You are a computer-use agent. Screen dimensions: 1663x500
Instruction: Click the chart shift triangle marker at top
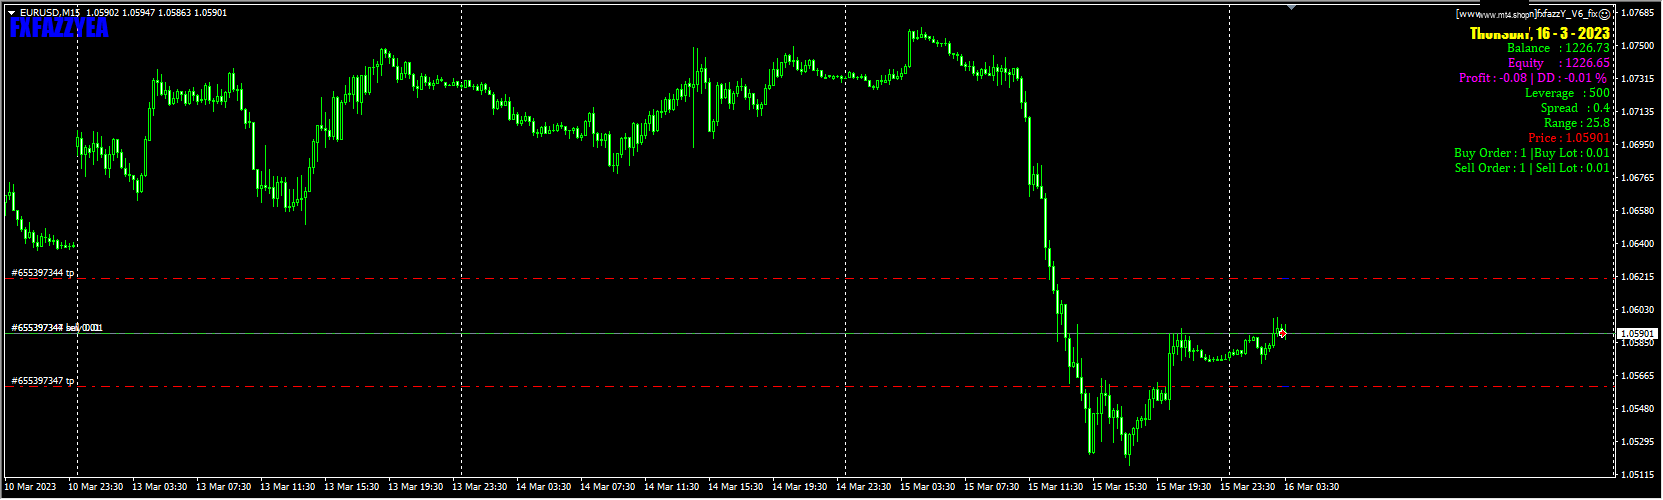point(1291,7)
